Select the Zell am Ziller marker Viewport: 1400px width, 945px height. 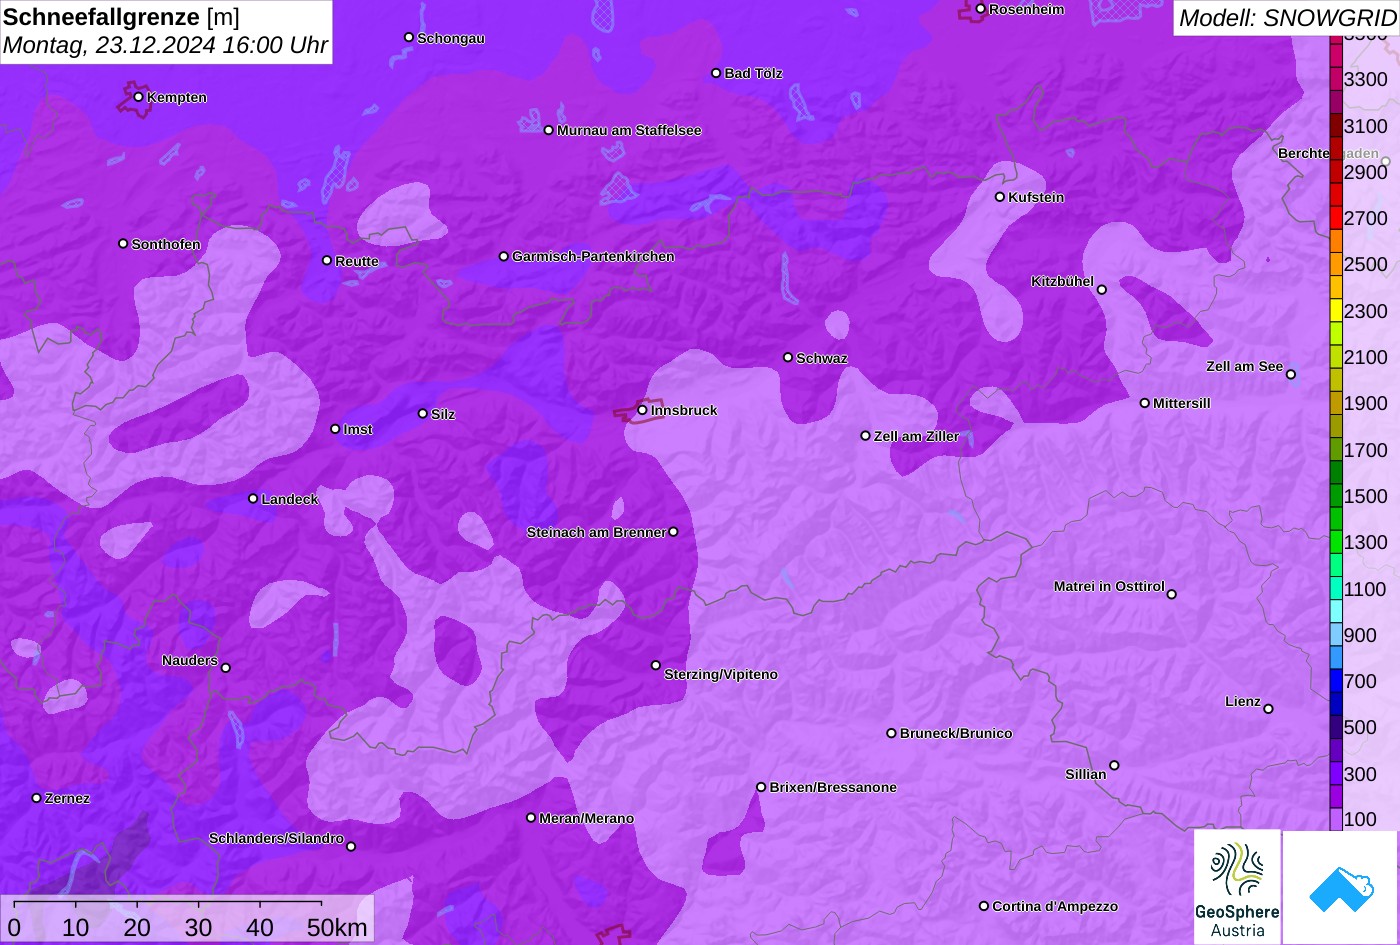[865, 436]
